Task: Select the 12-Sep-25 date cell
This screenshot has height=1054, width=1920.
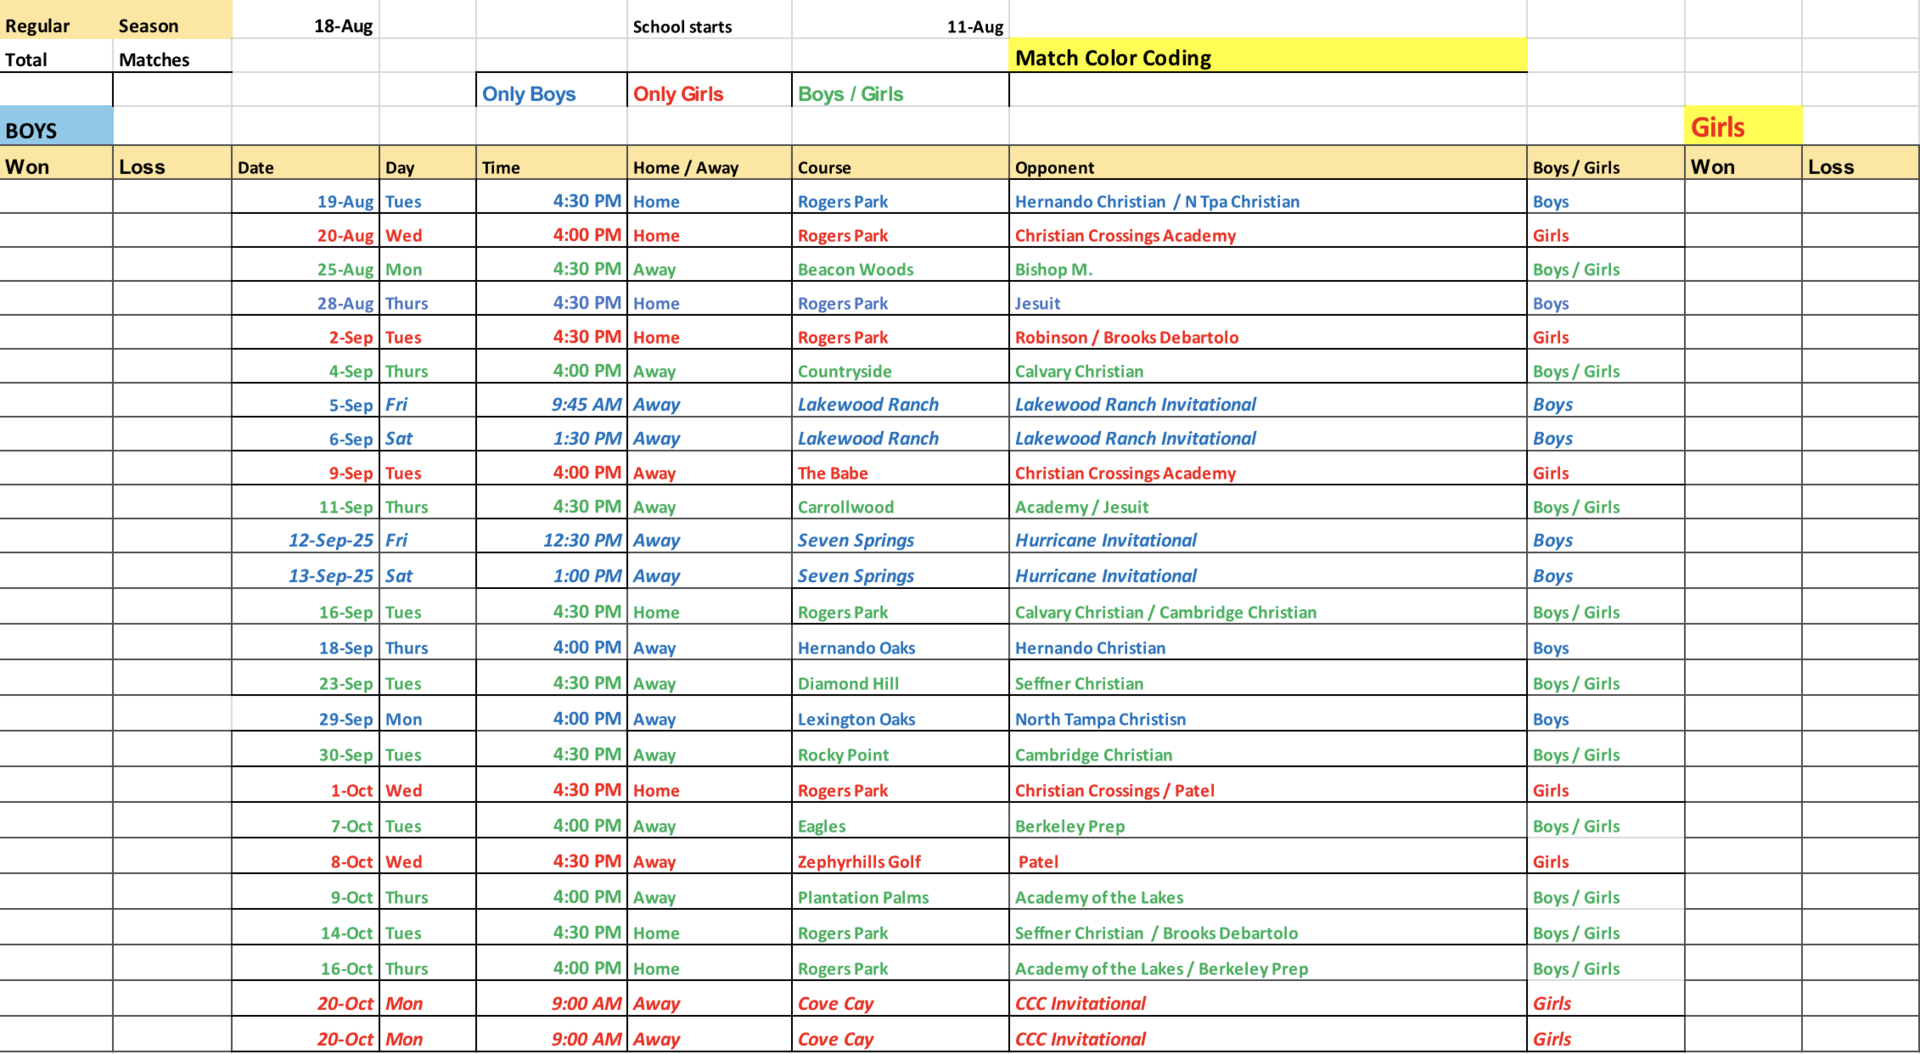Action: 330,540
